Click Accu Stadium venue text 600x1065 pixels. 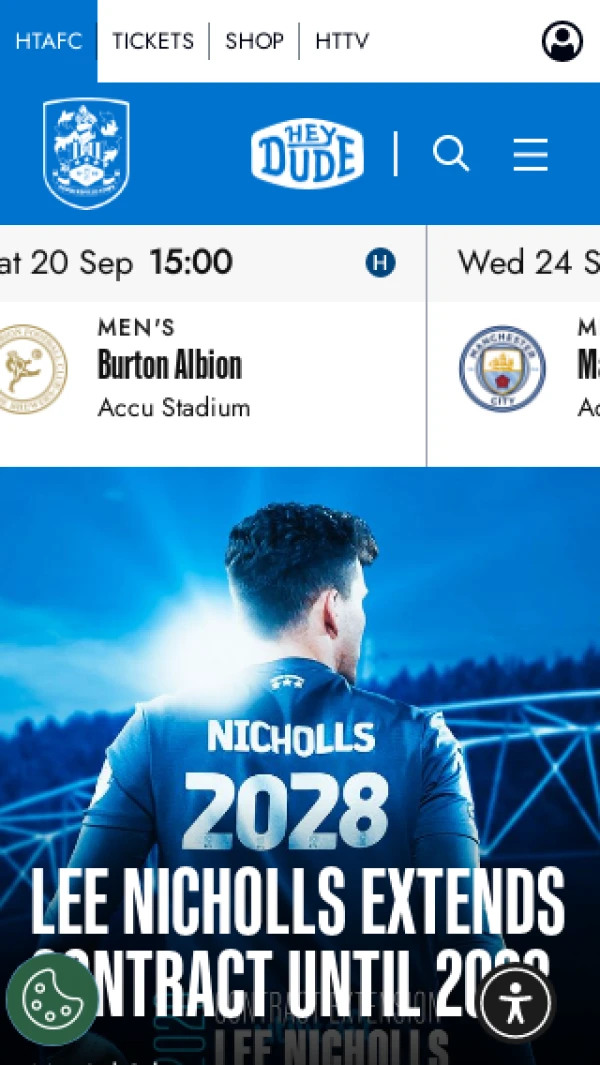click(x=174, y=408)
